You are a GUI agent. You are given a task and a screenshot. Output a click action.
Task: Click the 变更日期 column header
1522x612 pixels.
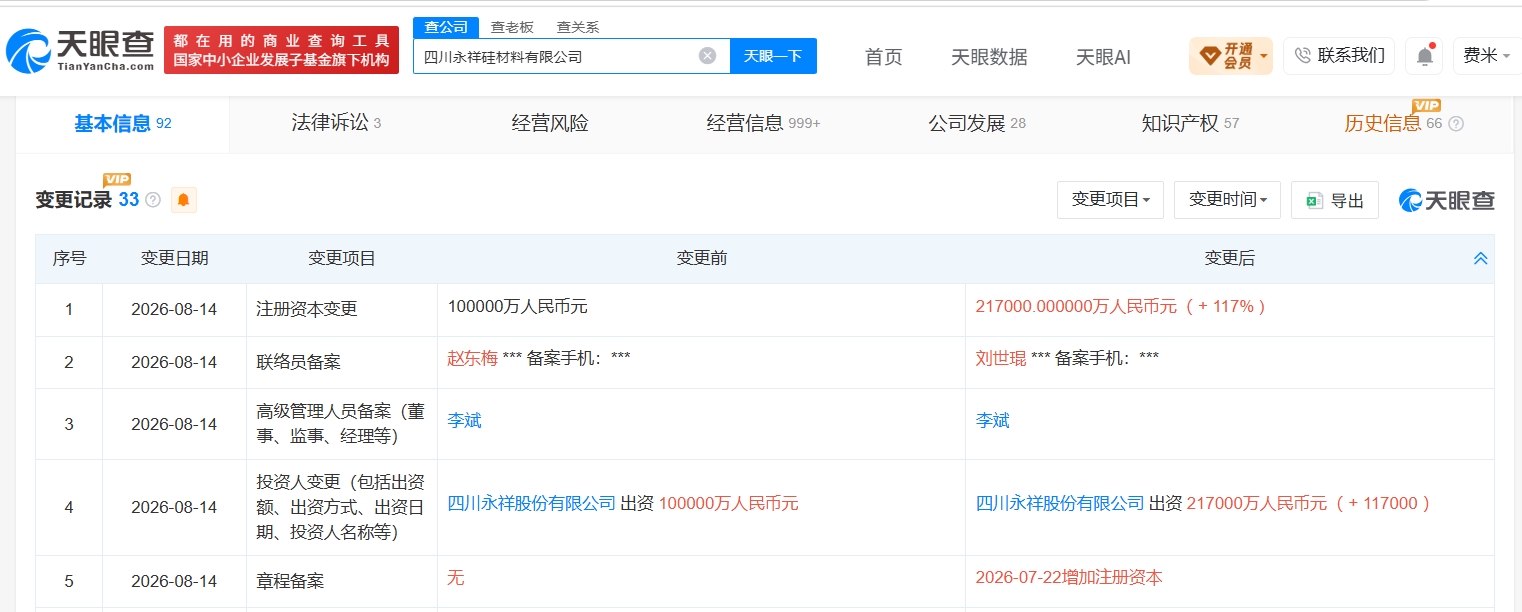[174, 259]
